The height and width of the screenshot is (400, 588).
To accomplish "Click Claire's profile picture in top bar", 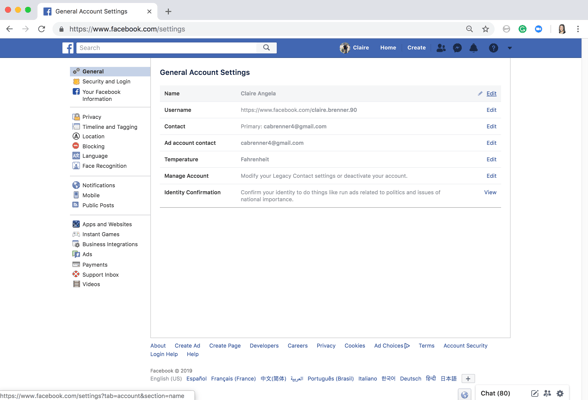I will 345,48.
